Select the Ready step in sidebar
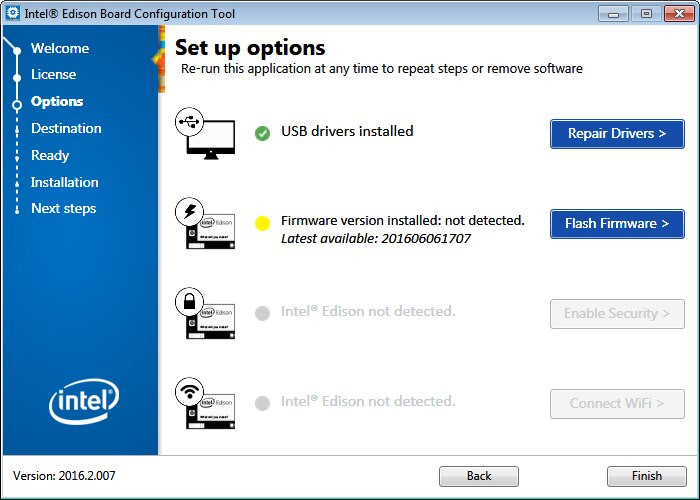Screen dimensions: 700x500 click(50, 155)
